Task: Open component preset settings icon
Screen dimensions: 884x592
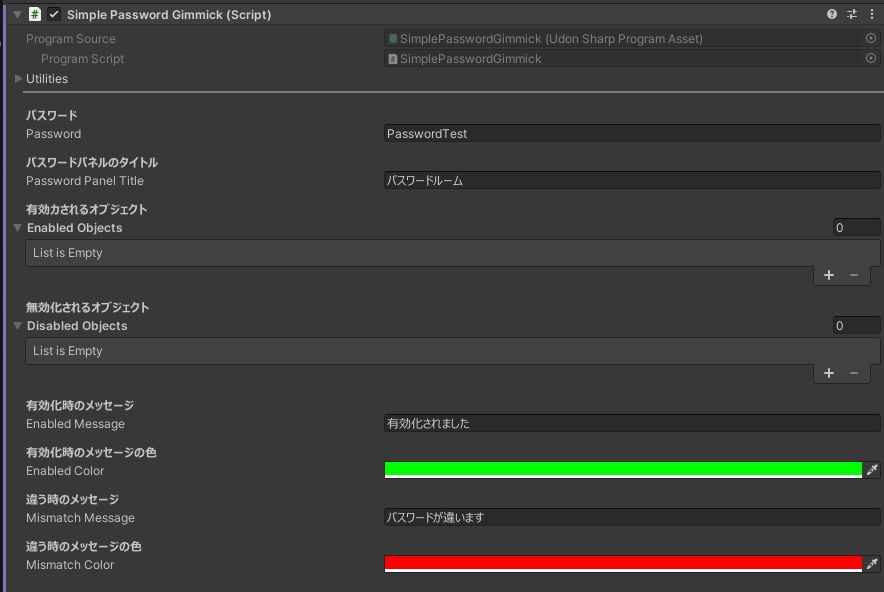Action: tap(852, 14)
